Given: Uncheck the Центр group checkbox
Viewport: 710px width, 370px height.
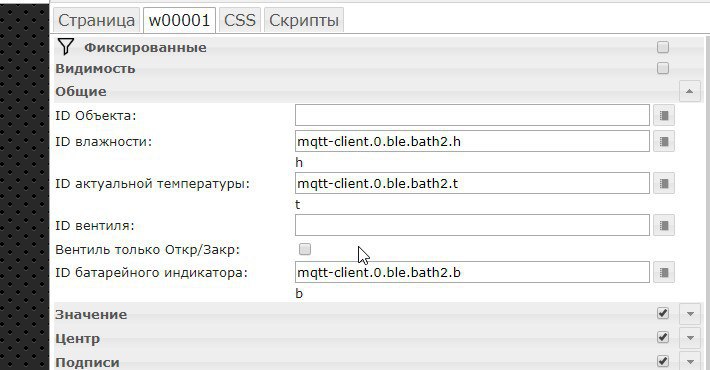Looking at the screenshot, I should (663, 337).
